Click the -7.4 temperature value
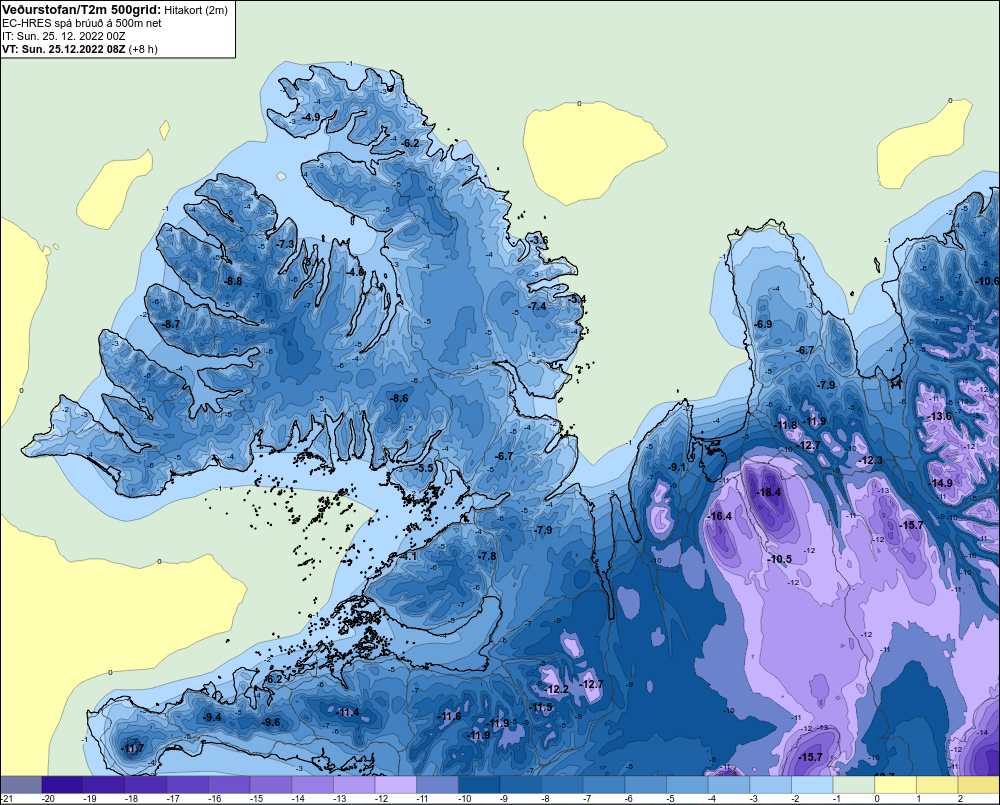Image resolution: width=1000 pixels, height=805 pixels. pyautogui.click(x=538, y=307)
